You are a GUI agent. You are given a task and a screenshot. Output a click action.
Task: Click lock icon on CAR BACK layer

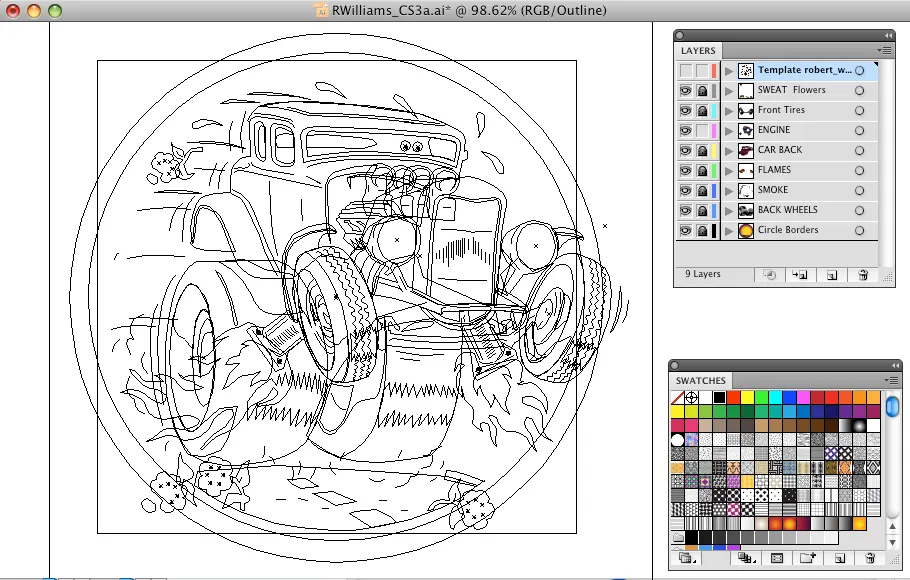tap(702, 150)
